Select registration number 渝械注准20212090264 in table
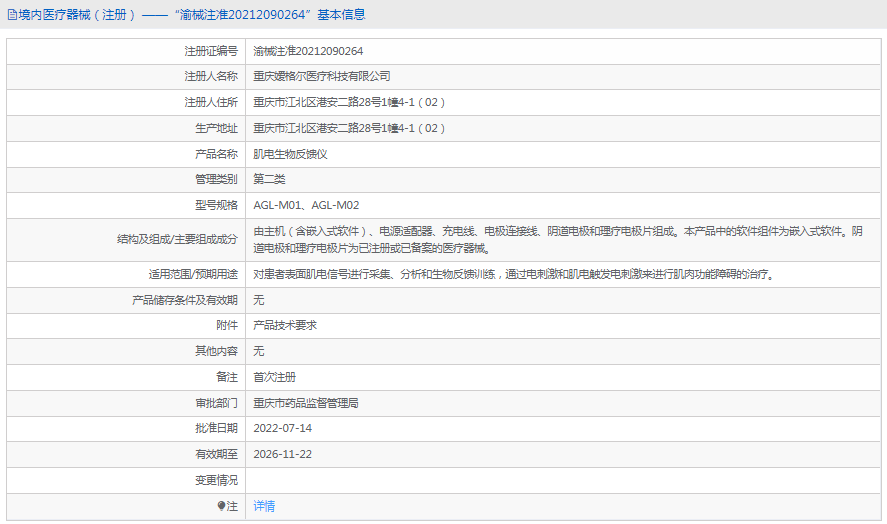 [308, 51]
